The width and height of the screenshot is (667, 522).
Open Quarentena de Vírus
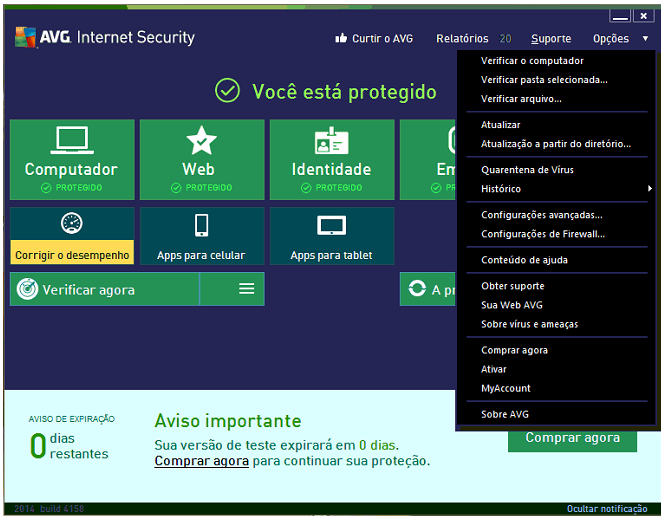[x=527, y=170]
